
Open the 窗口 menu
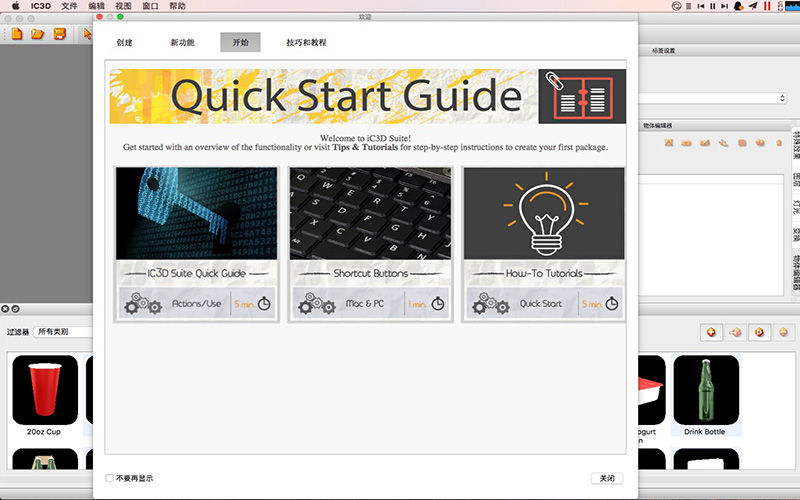(150, 6)
